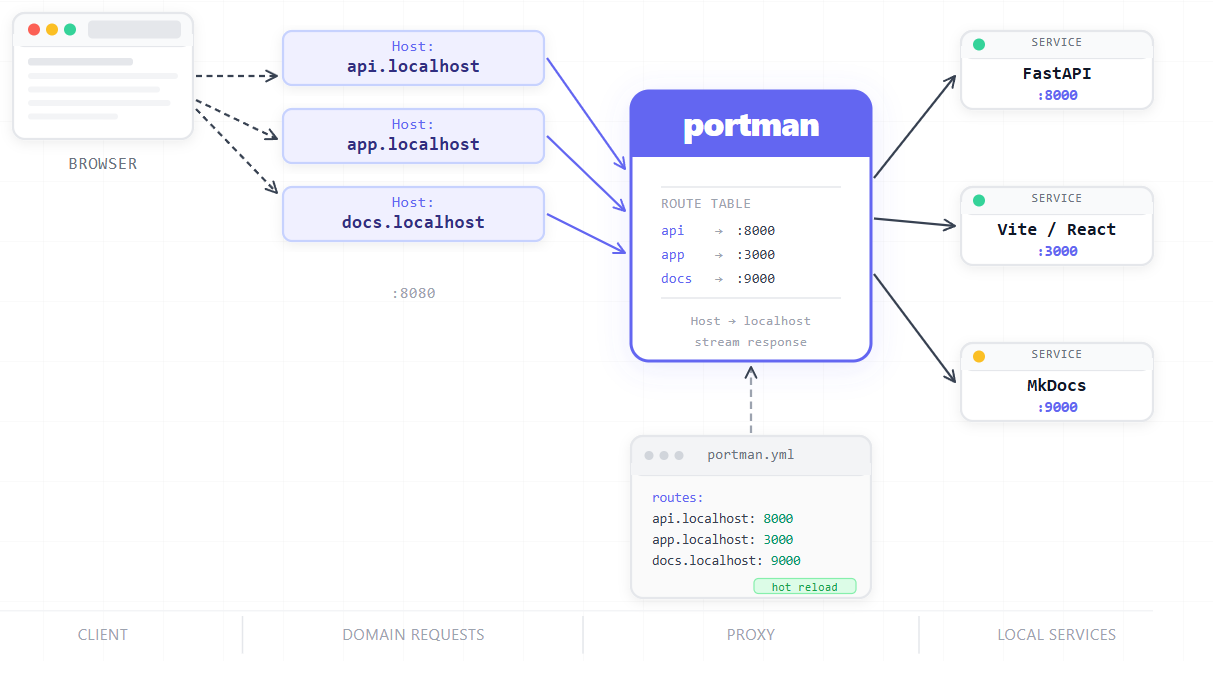
Task: Select the api.localhost host box
Action: point(413,58)
